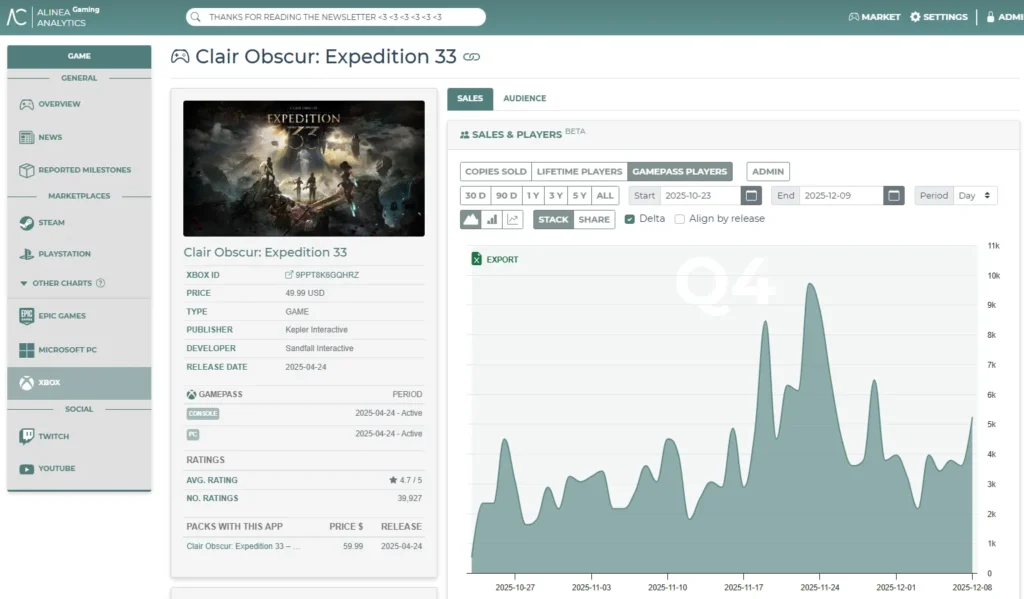1024x599 pixels.
Task: Open Twitch social page in sidebar
Action: point(53,437)
